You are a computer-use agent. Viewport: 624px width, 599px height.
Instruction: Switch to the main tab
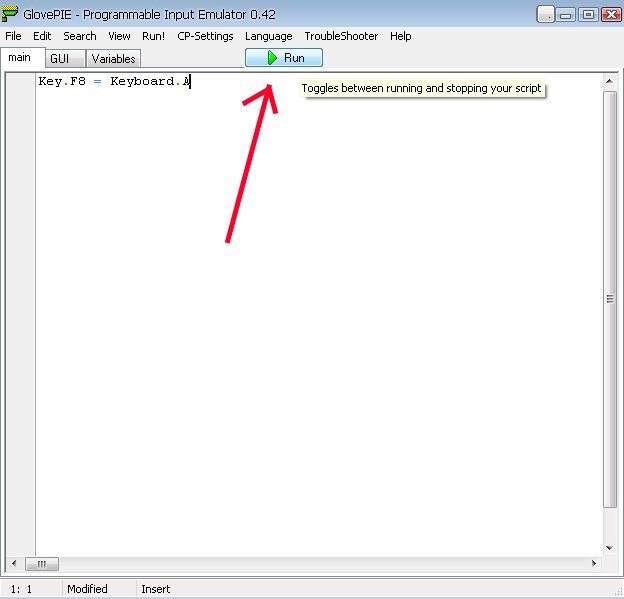click(22, 58)
